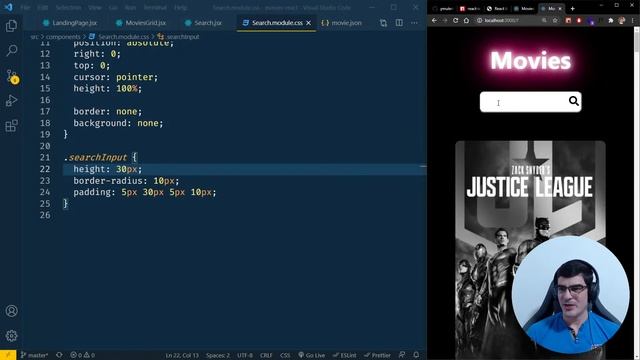Switch to the Search.jsx tab
Screen dimensions: 640x360
point(203,23)
